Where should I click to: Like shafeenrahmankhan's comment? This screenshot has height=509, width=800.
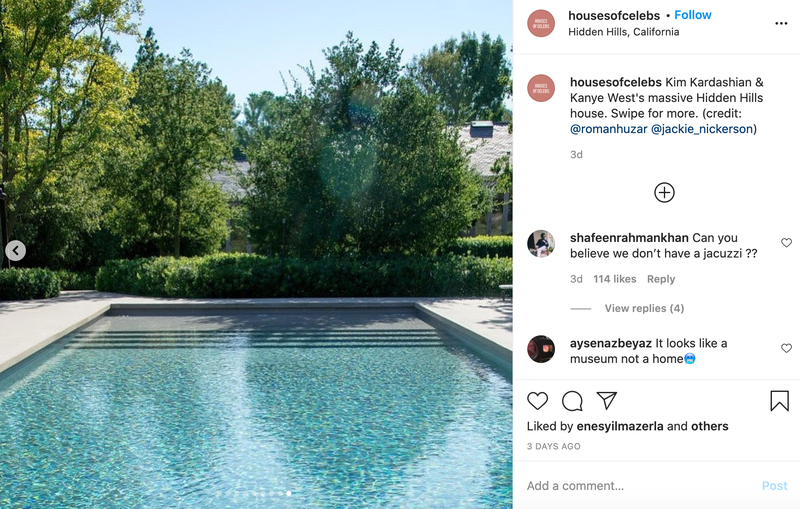[786, 243]
